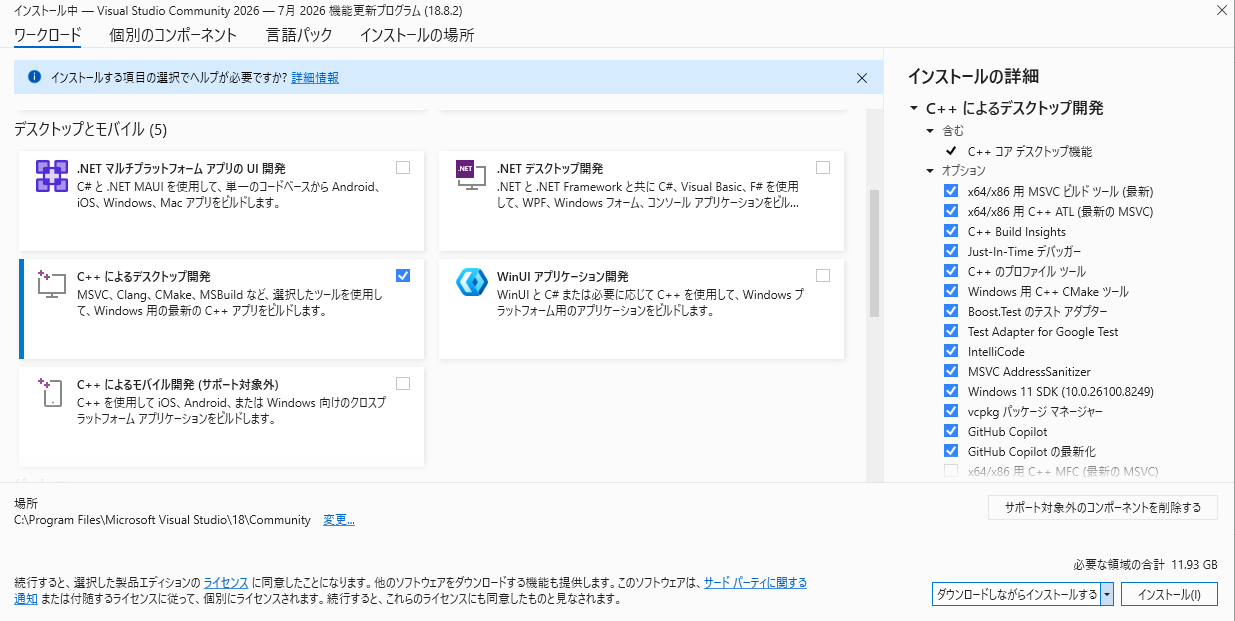Click the blue info icon in help banner
Viewport: 1235px width, 621px height.
click(x=34, y=77)
